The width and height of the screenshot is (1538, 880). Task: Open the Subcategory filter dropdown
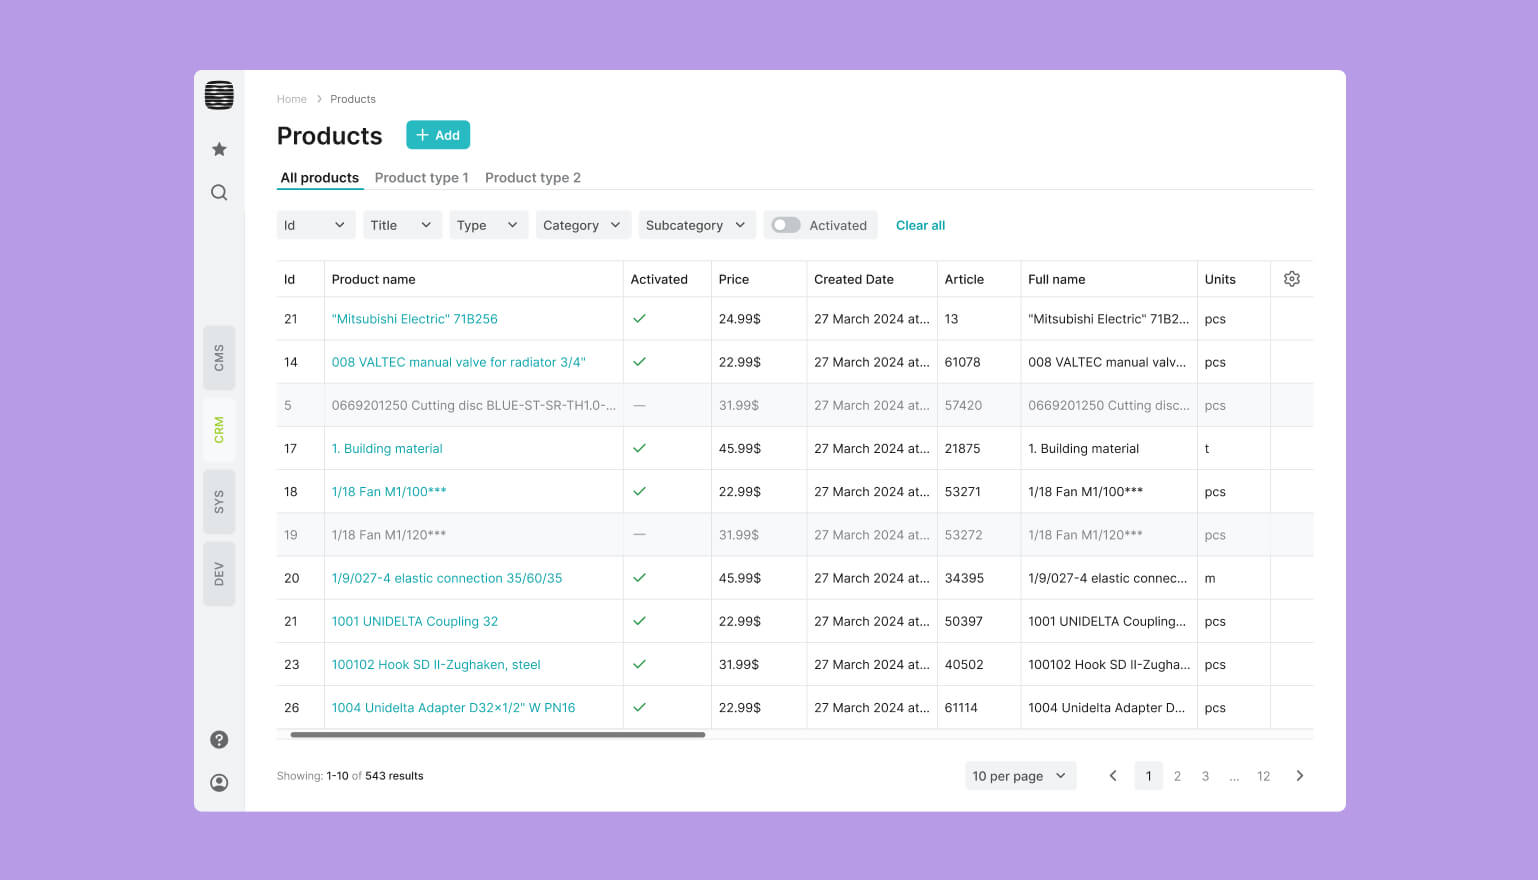point(695,225)
